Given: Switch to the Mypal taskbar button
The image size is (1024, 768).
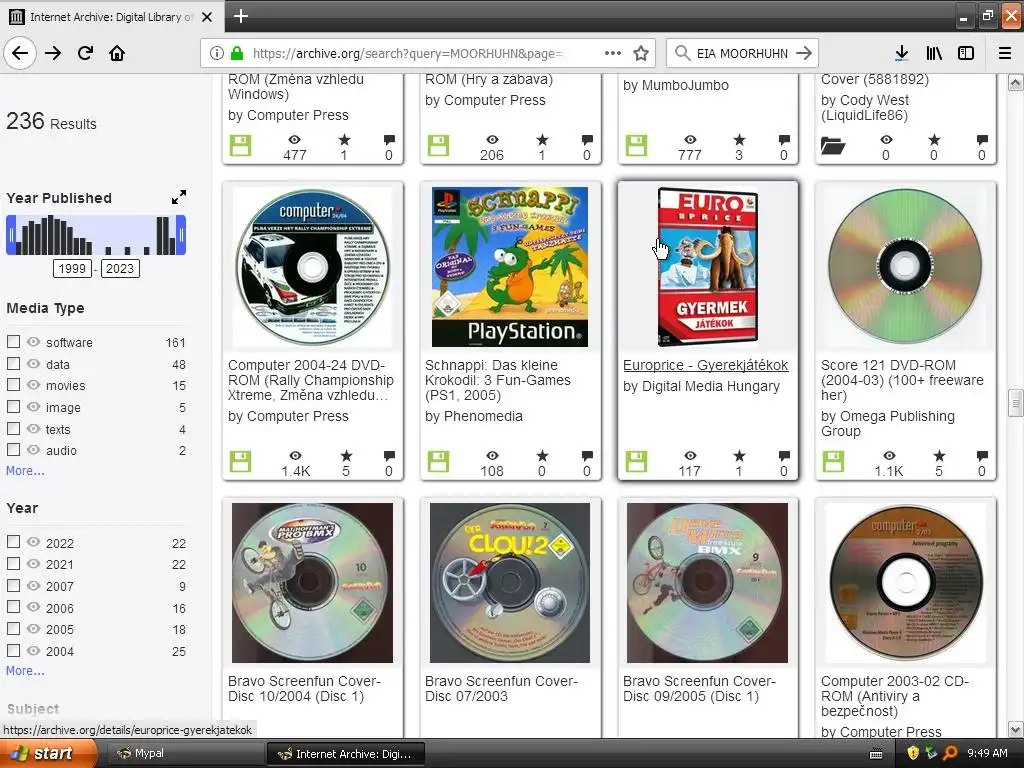Looking at the screenshot, I should coord(183,753).
